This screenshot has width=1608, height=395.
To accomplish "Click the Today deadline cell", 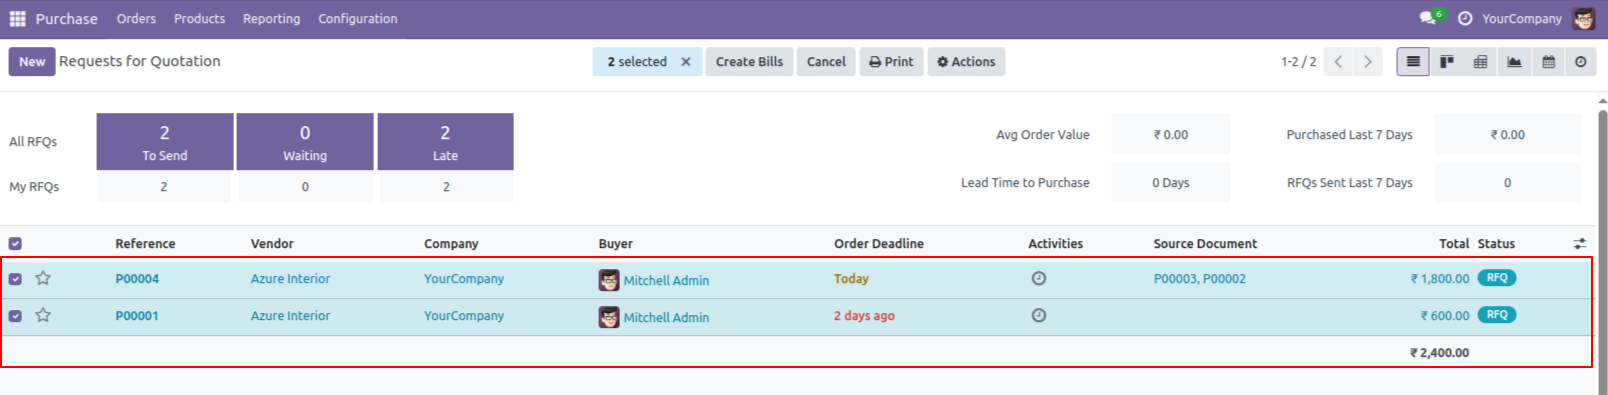I will (x=851, y=279).
